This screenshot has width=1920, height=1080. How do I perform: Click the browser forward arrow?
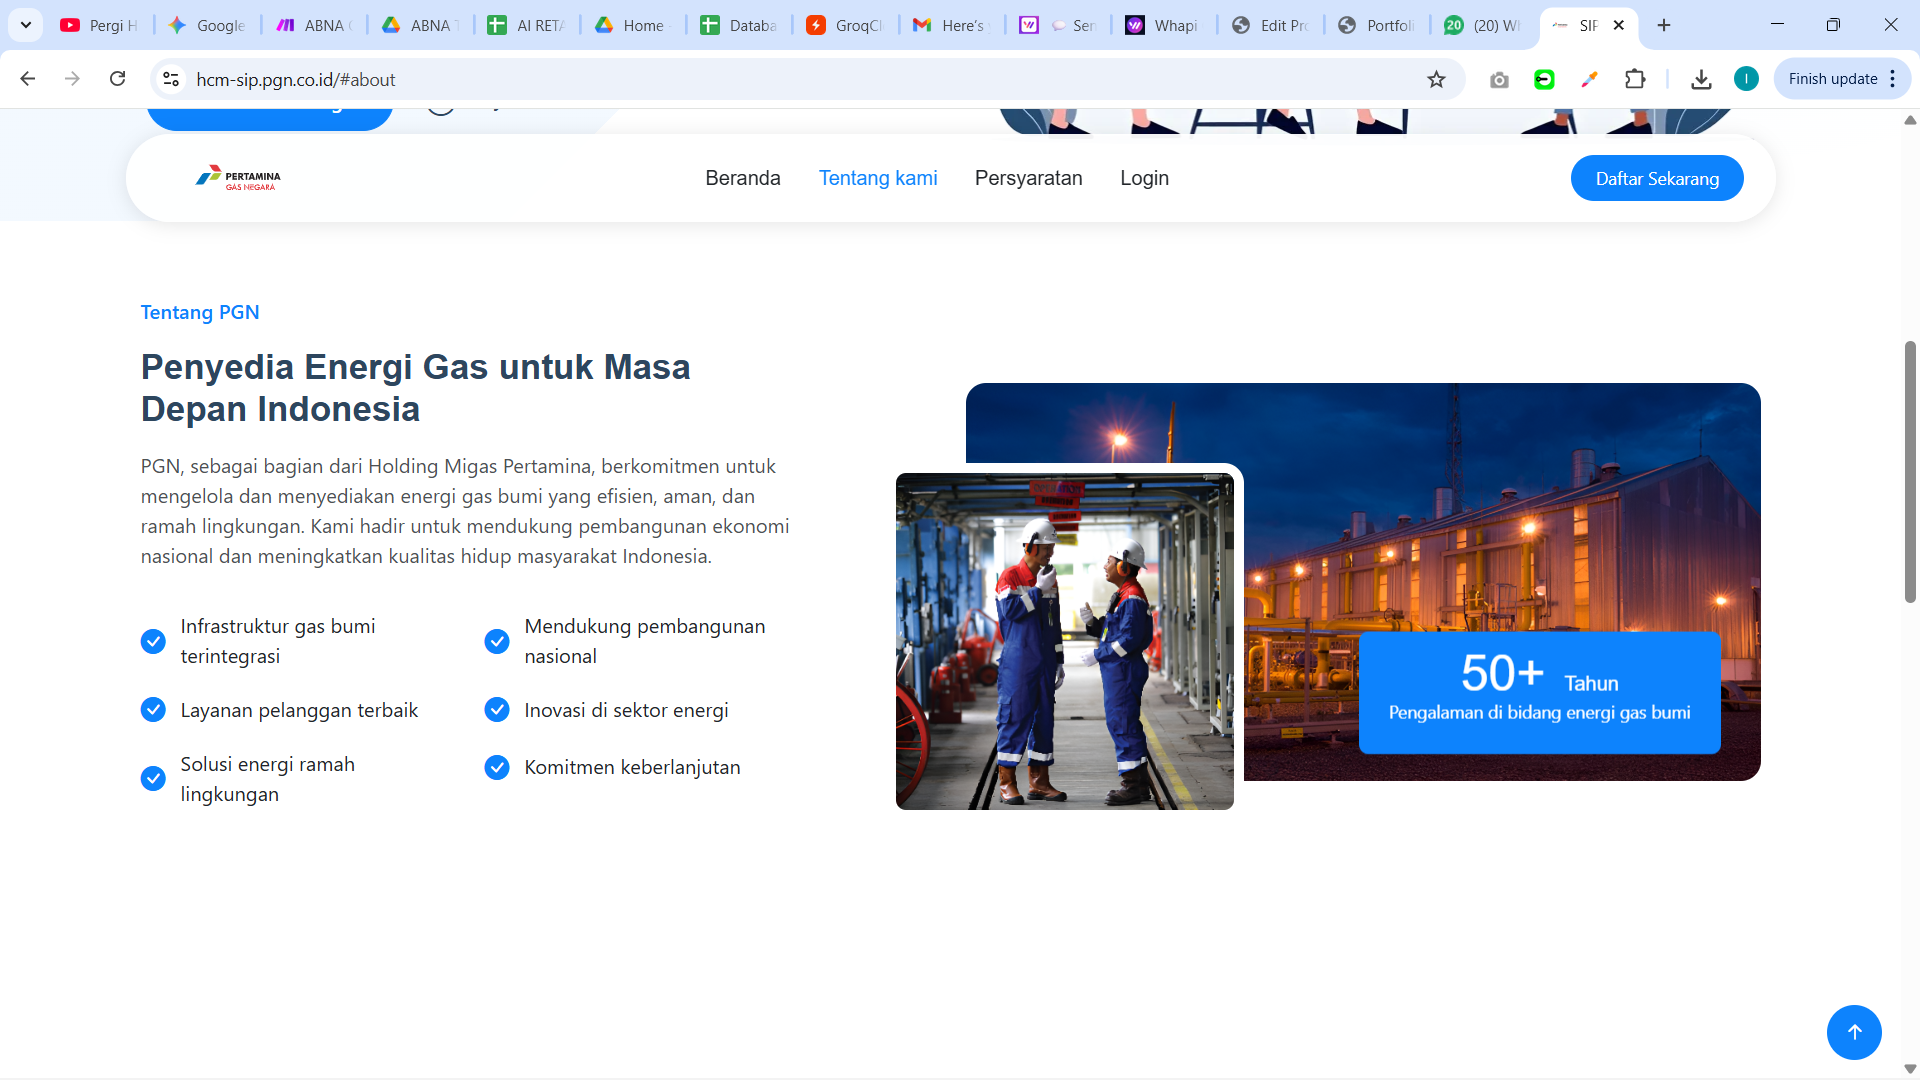72,79
